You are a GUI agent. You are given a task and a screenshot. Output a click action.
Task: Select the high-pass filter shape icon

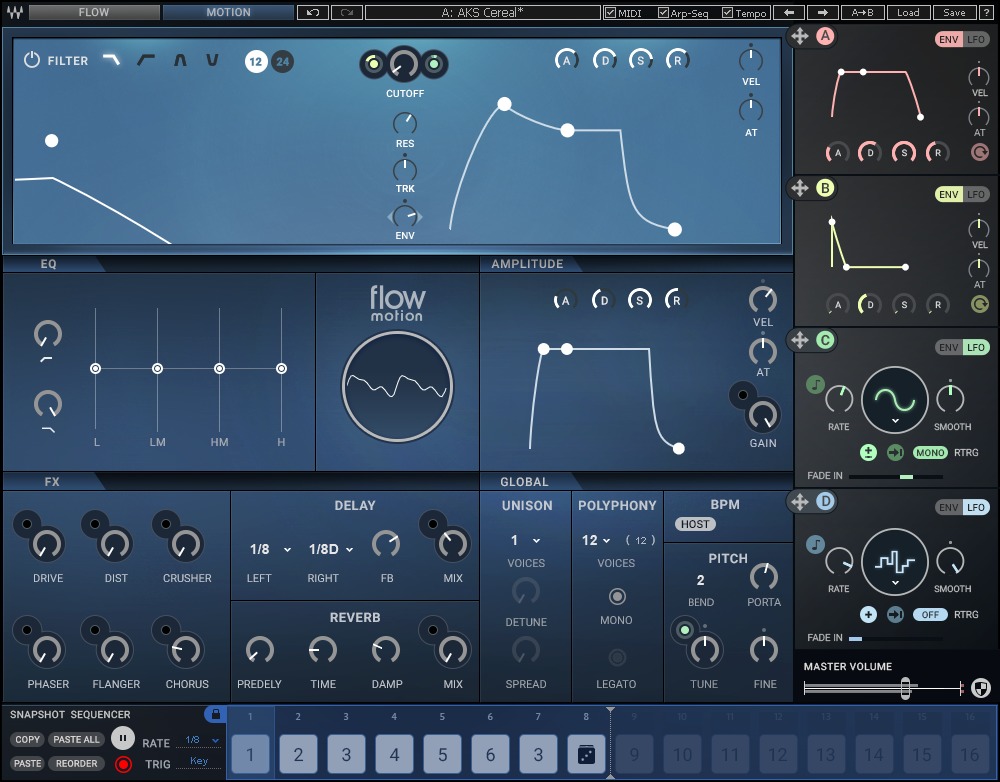click(x=146, y=60)
